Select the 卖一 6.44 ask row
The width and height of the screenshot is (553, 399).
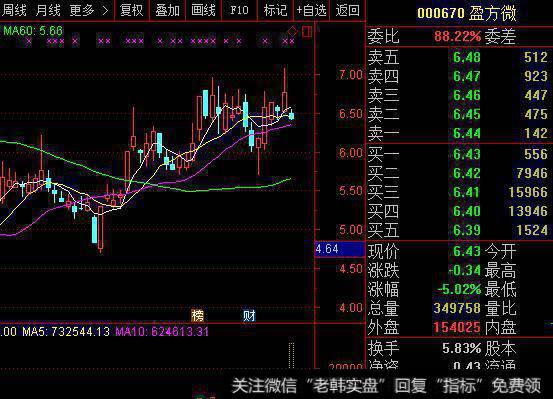point(458,133)
